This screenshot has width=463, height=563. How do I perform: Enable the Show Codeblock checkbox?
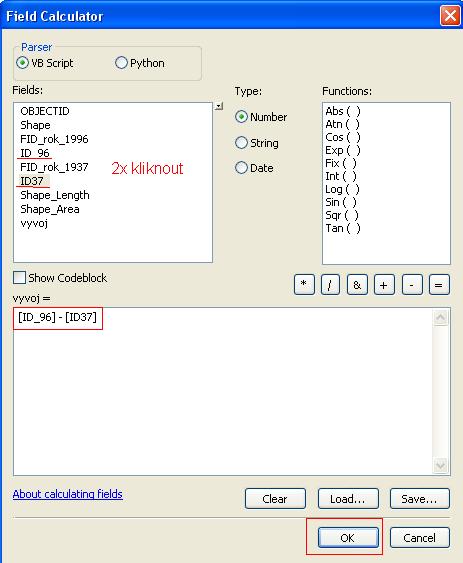click(x=19, y=278)
